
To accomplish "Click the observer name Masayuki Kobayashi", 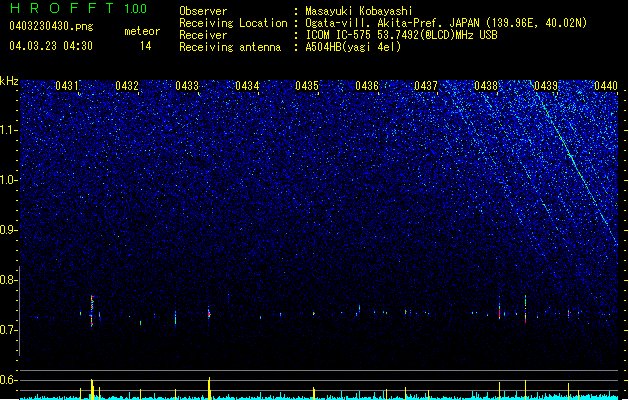I will click(359, 11).
